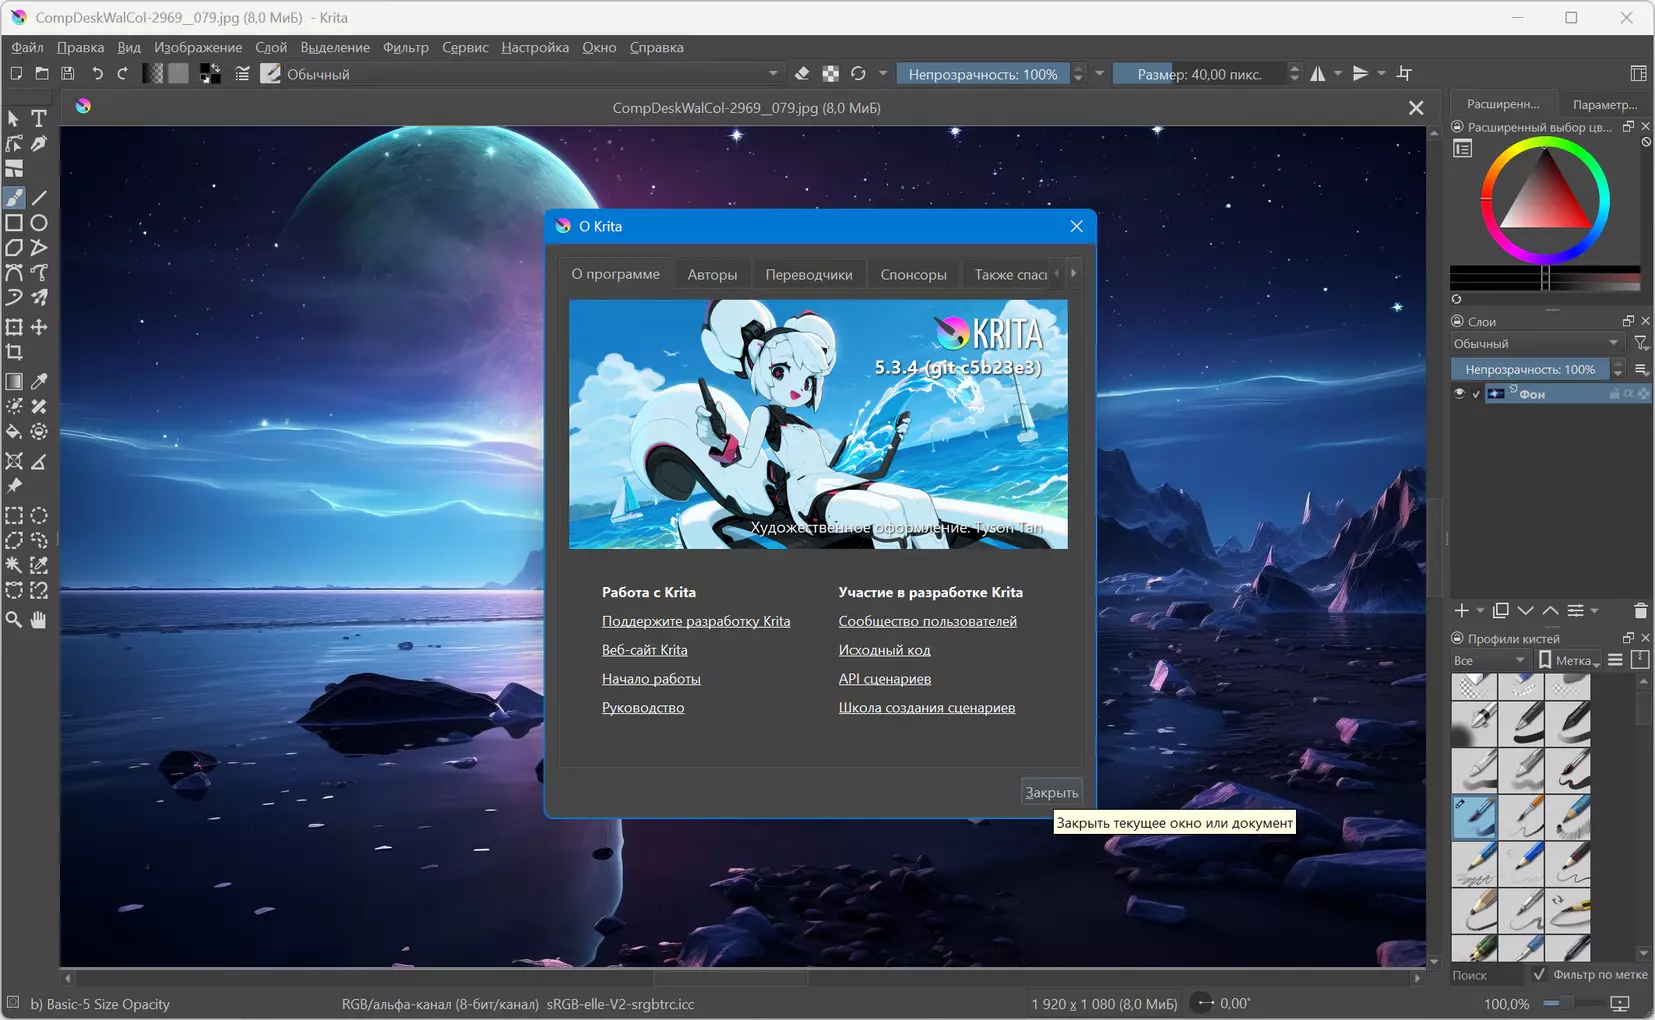Open the layer properties dropdown arrow
The height and width of the screenshot is (1020, 1655).
[x=1594, y=611]
